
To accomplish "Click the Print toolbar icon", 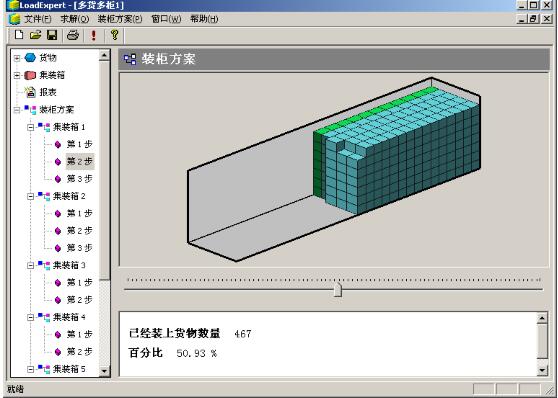I will pyautogui.click(x=73, y=35).
